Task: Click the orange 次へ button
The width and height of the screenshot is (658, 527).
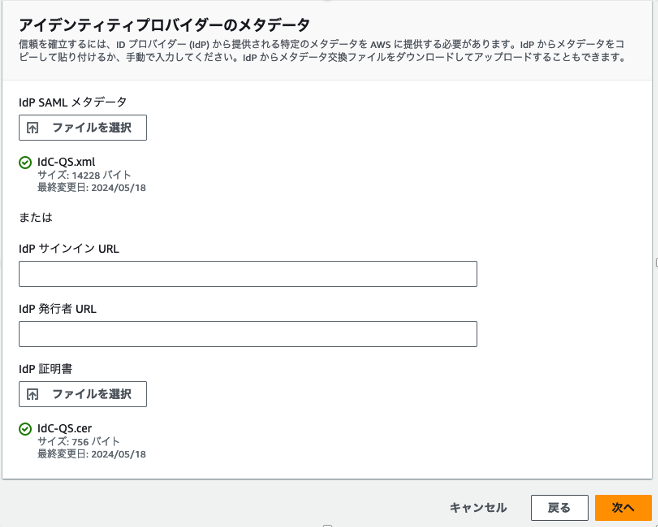Action: point(623,508)
